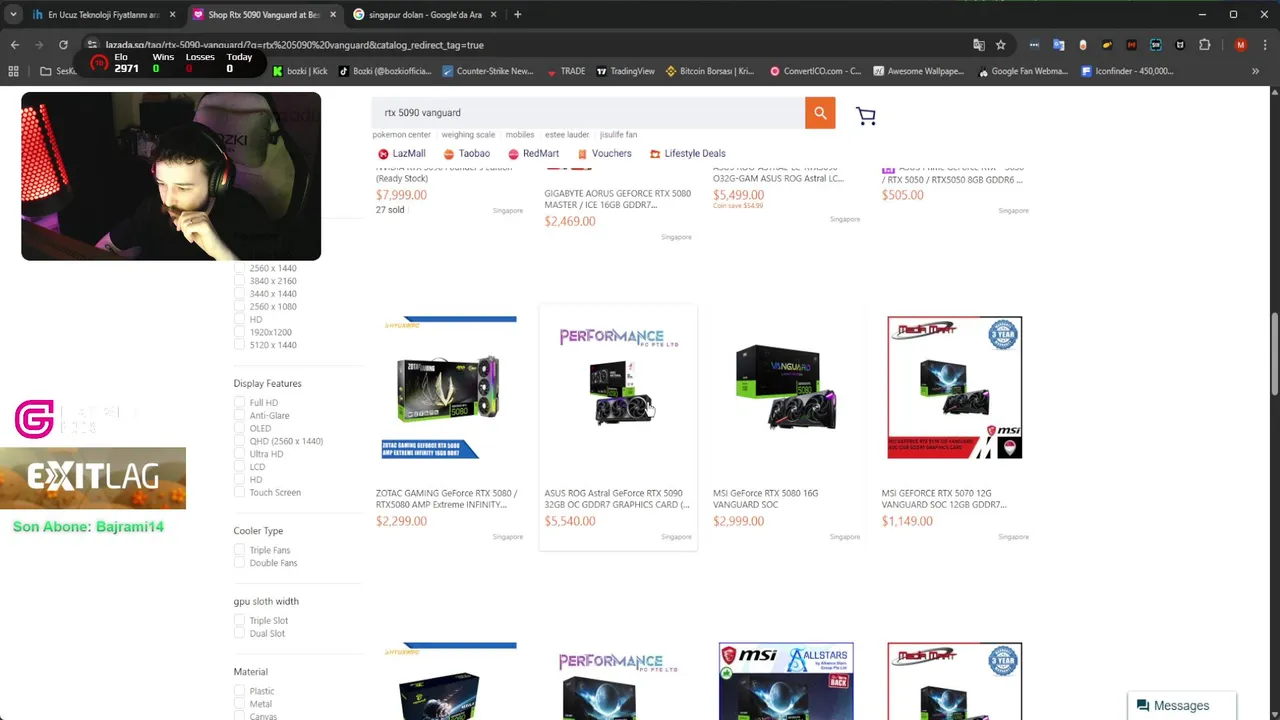Check the 1920x1200 filter
Image resolution: width=1280 pixels, height=720 pixels.
(239, 332)
